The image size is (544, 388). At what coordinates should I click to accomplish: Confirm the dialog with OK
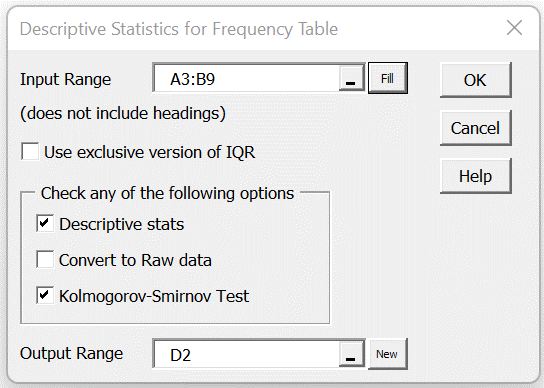click(x=476, y=80)
